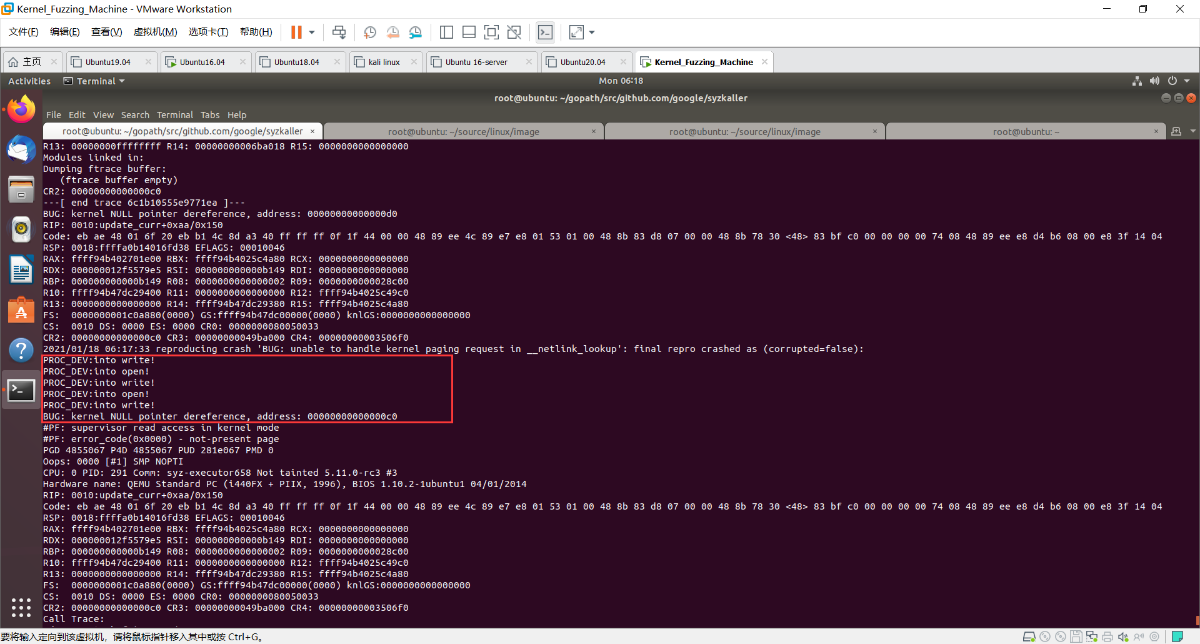Screen dimensions: 1200x644
Task: Click the Ubuntu volume icon in top bar
Action: point(1156,81)
